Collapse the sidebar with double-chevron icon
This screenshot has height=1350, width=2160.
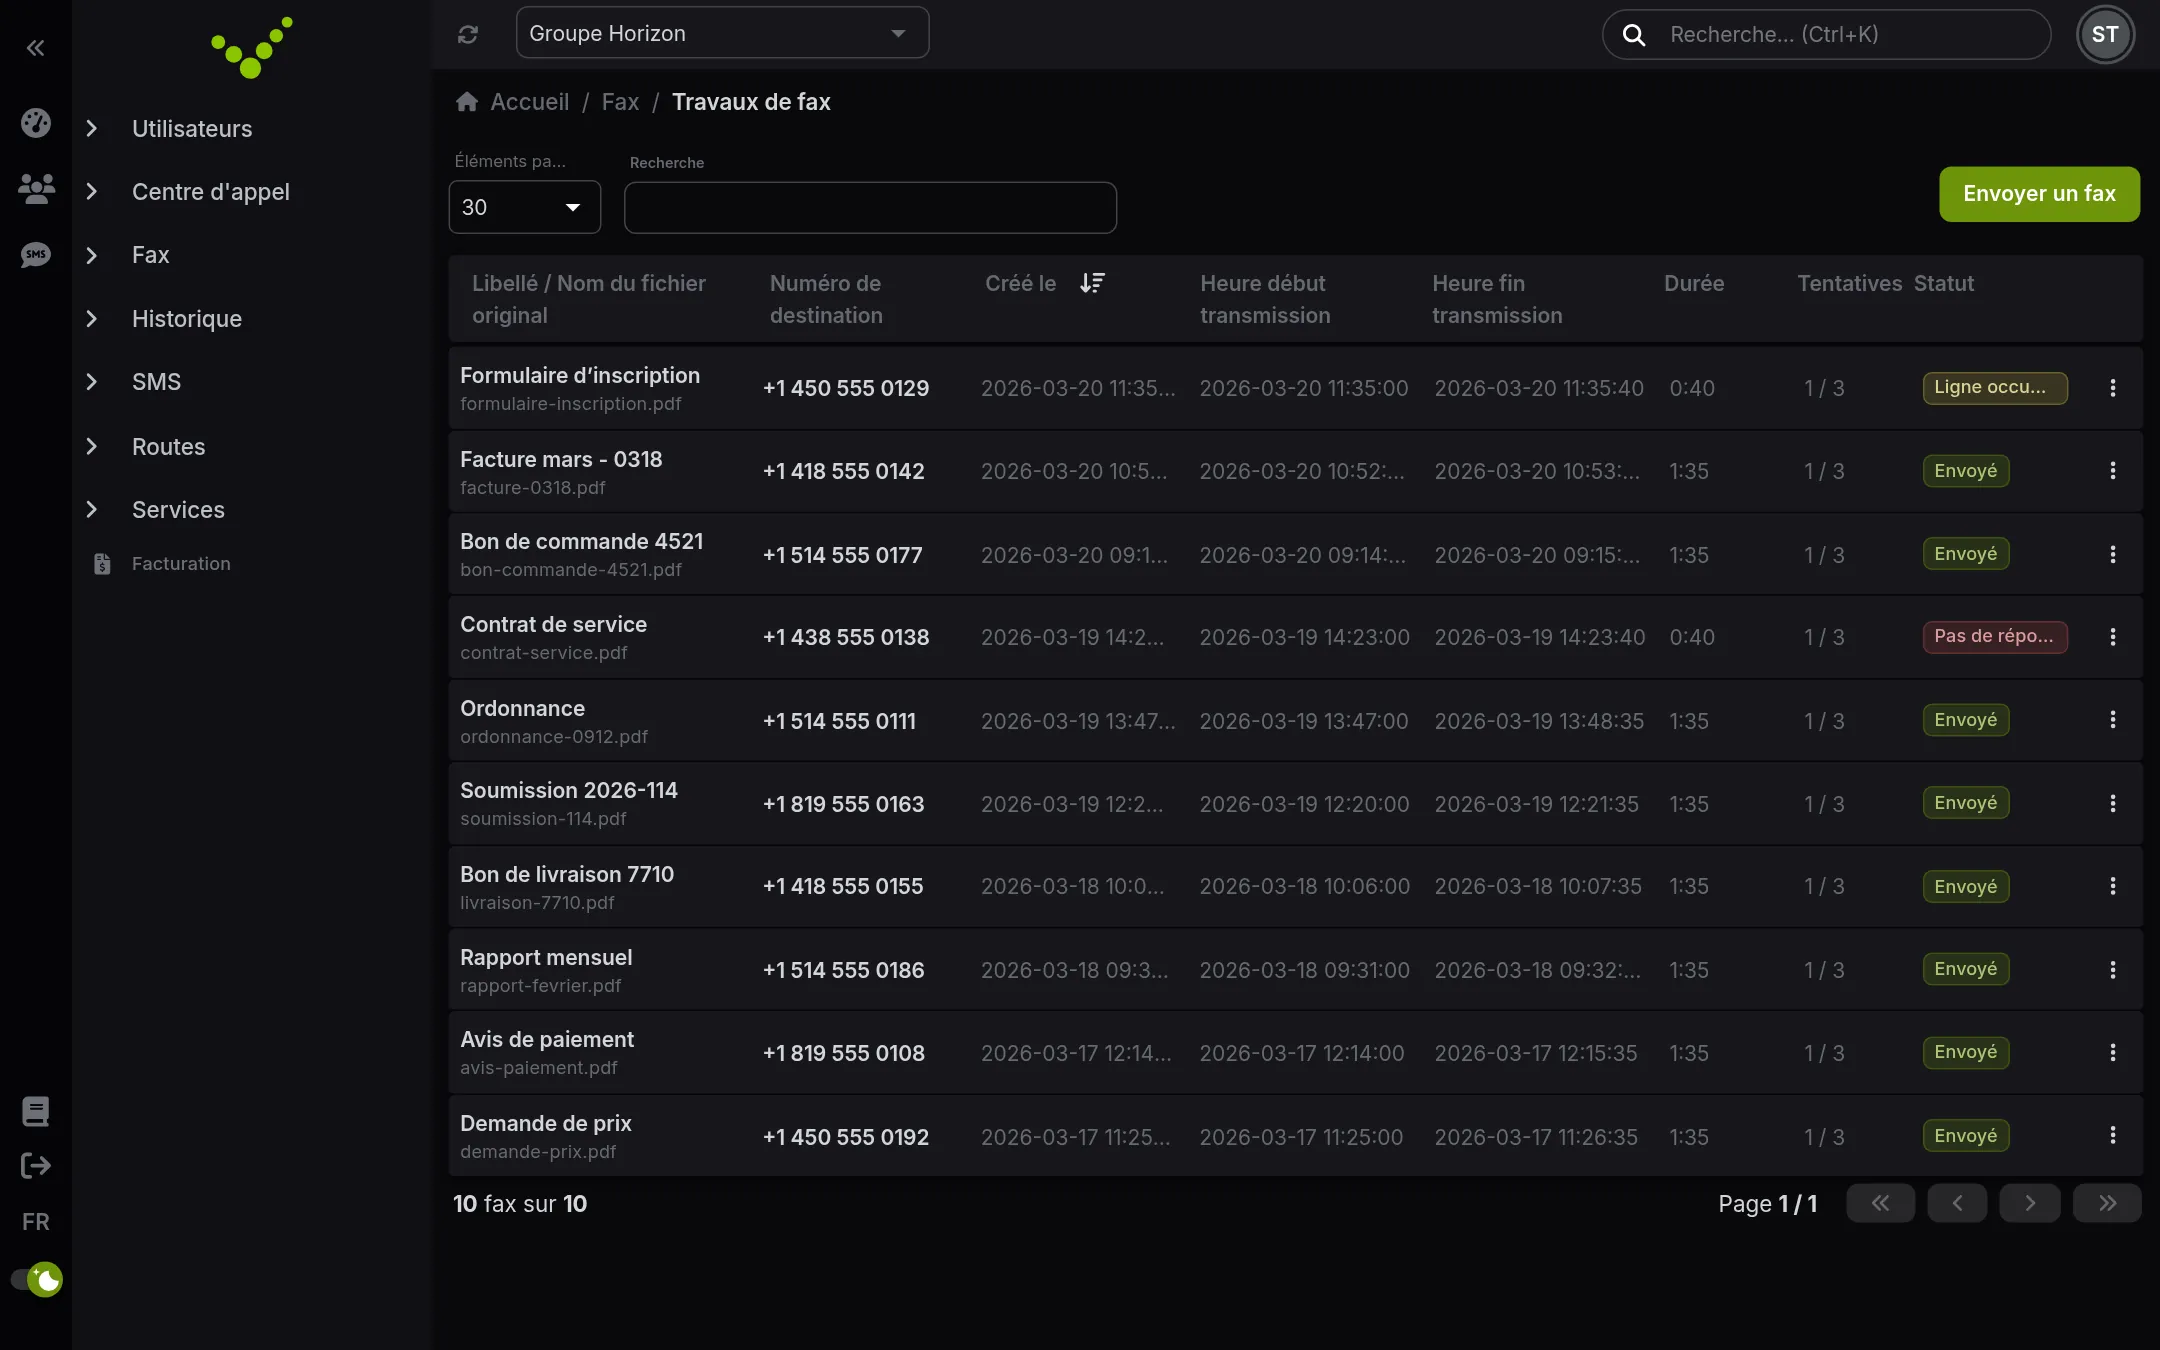35,47
